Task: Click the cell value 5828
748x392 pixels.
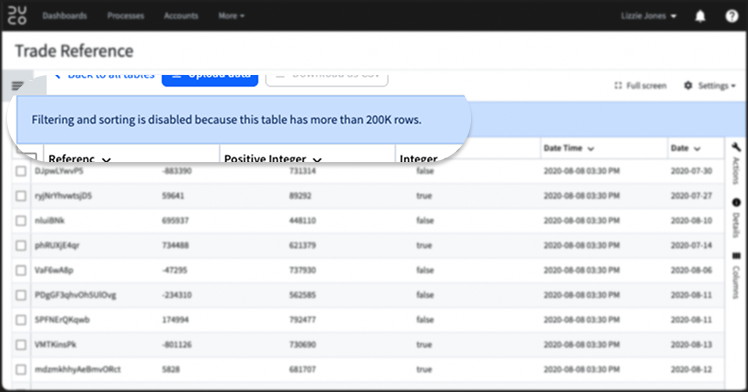Action: click(171, 369)
